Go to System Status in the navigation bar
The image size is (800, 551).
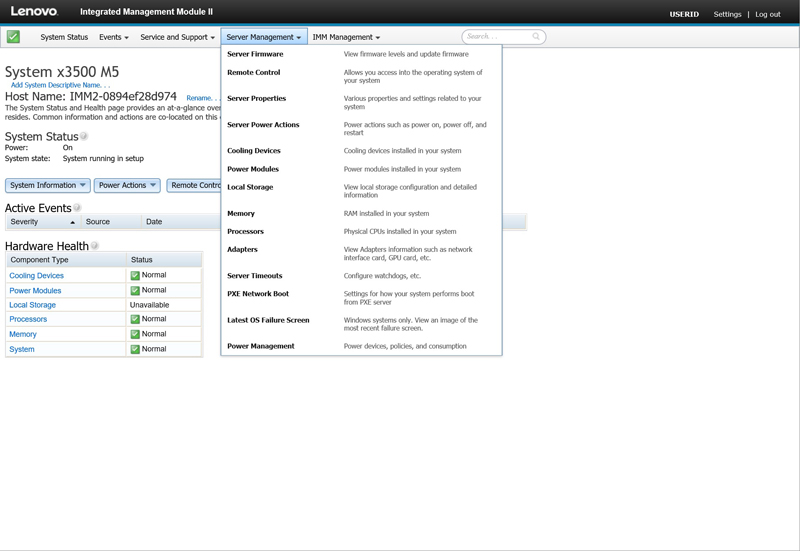click(x=64, y=37)
